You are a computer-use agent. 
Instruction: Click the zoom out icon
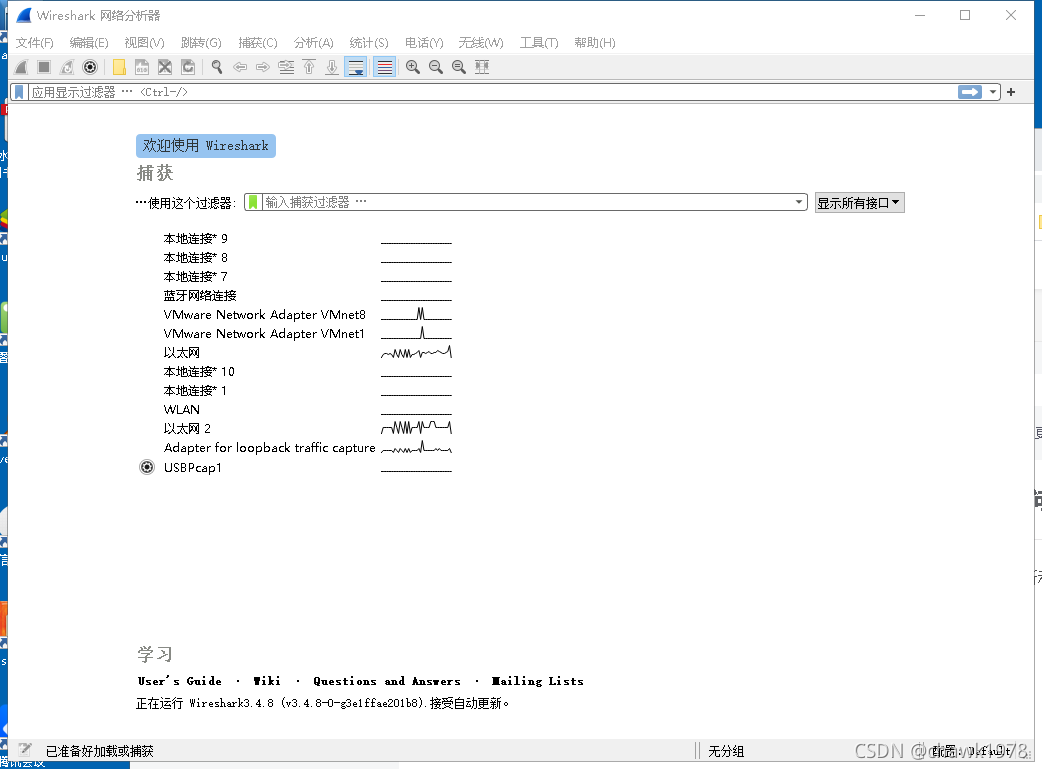(x=436, y=67)
